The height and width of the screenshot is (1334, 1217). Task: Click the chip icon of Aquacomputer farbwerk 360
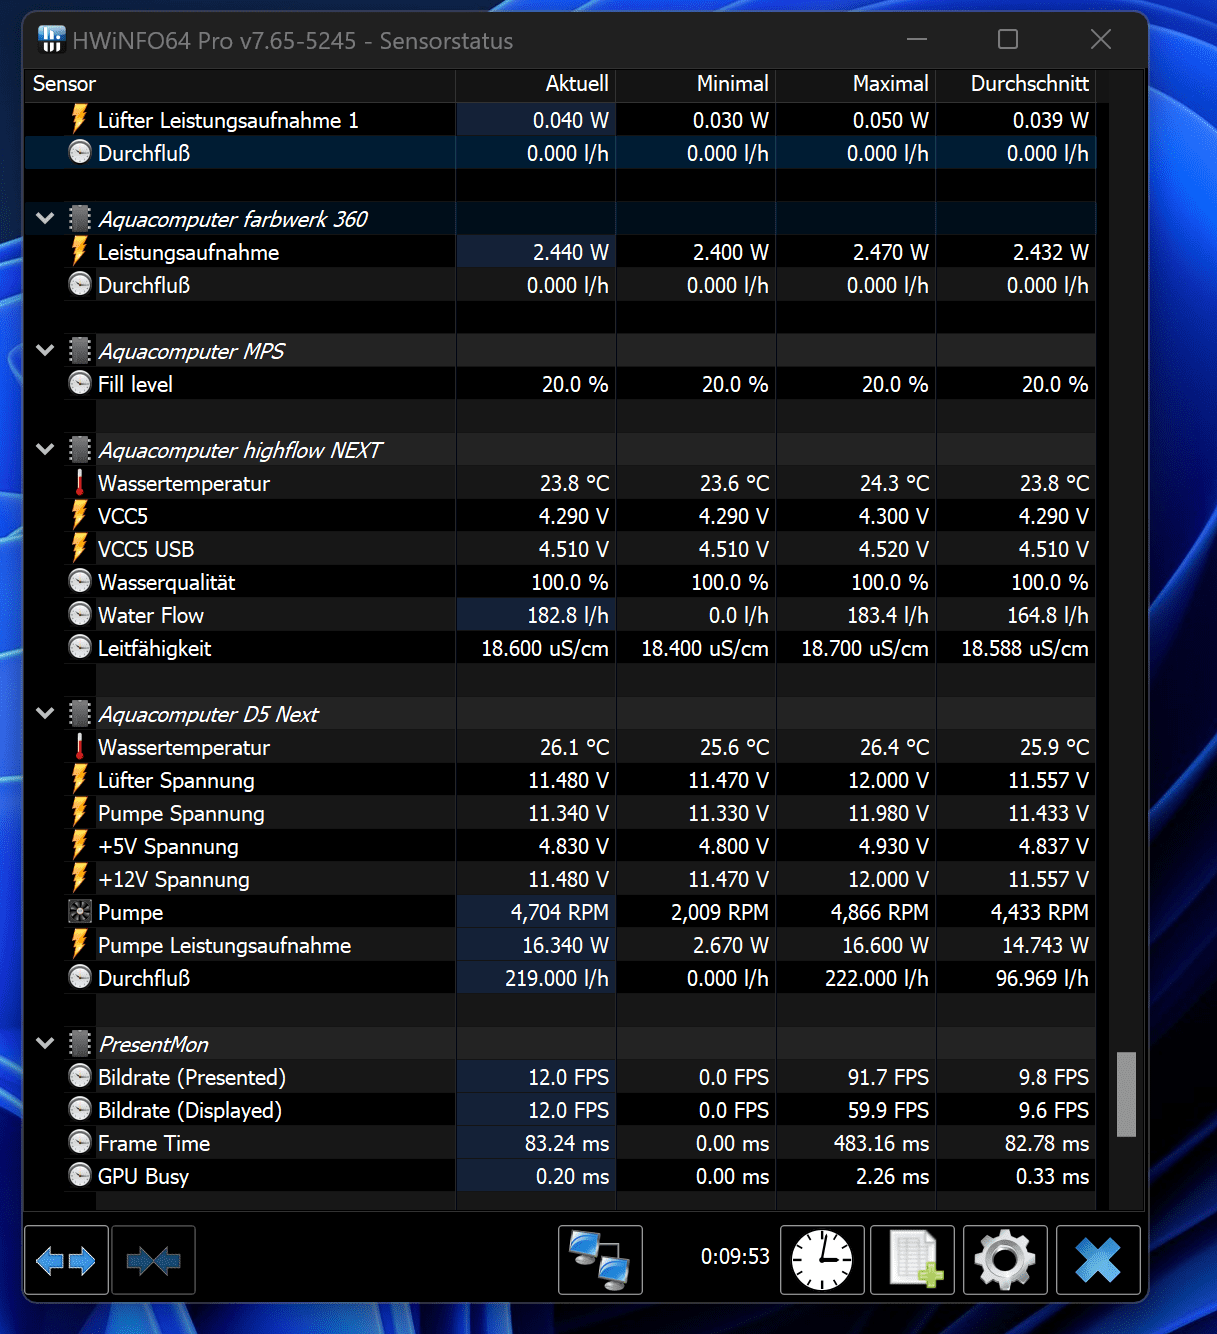coord(80,219)
